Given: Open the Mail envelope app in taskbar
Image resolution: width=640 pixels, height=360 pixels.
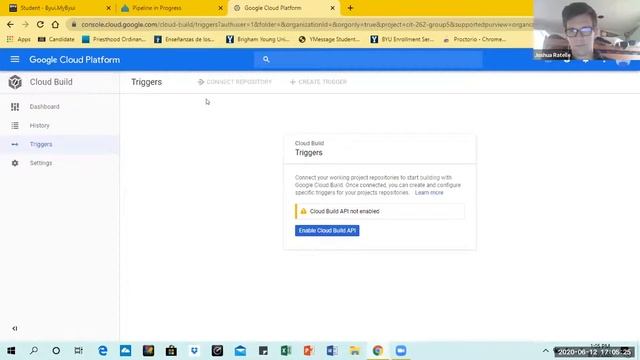Looking at the screenshot, I should 240,351.
